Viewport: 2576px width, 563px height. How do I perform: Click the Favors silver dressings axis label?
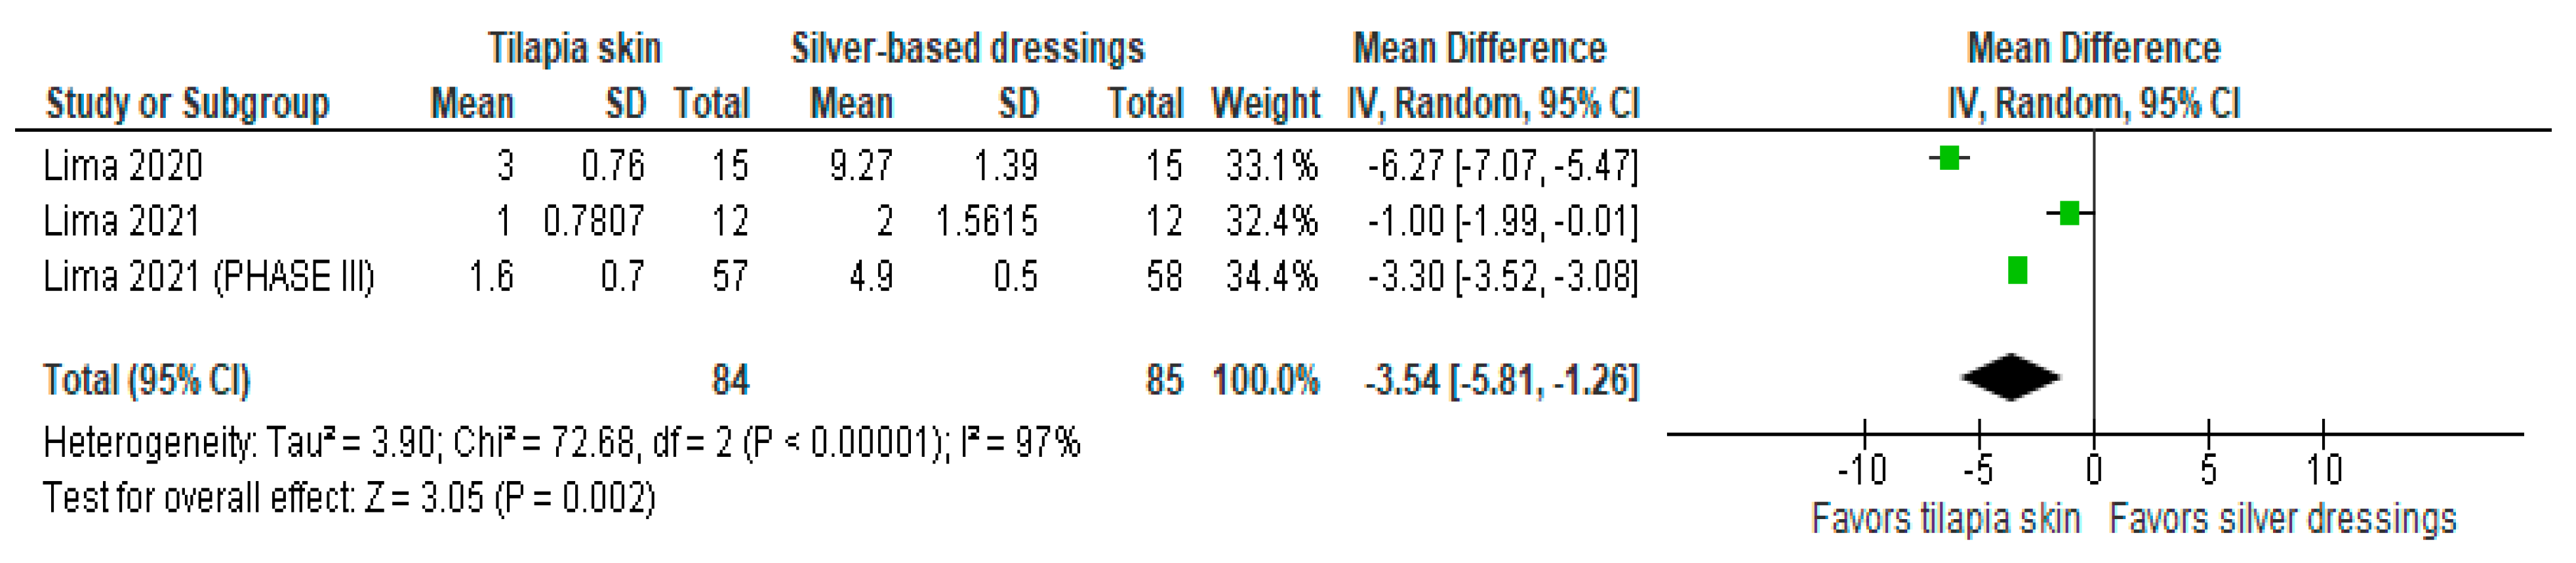coord(2282,519)
